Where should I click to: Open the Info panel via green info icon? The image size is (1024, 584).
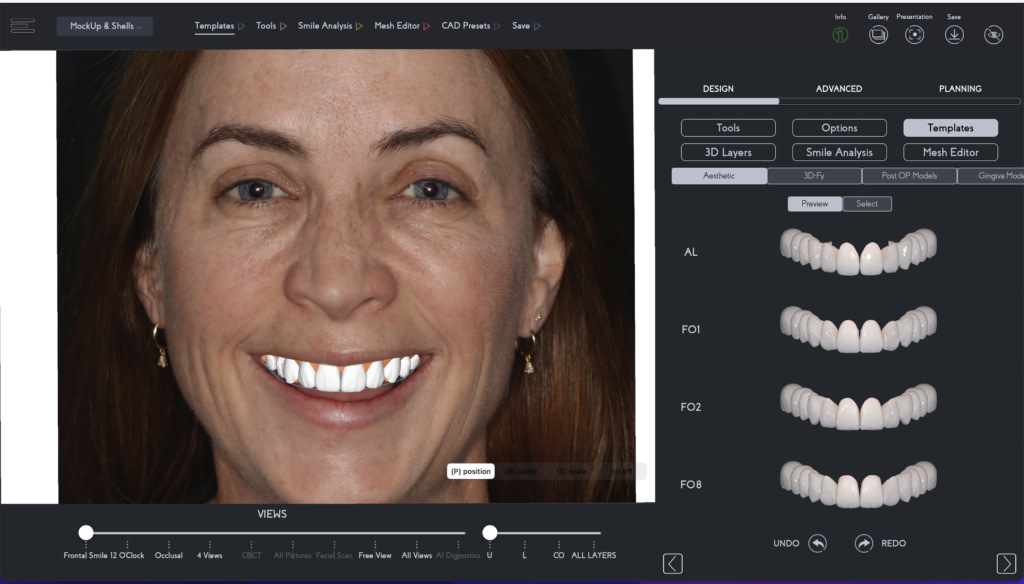point(840,33)
